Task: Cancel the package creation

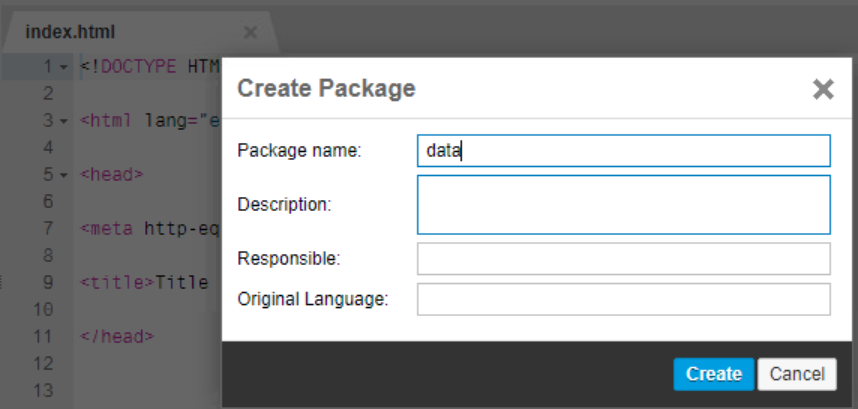Action: pyautogui.click(x=797, y=374)
